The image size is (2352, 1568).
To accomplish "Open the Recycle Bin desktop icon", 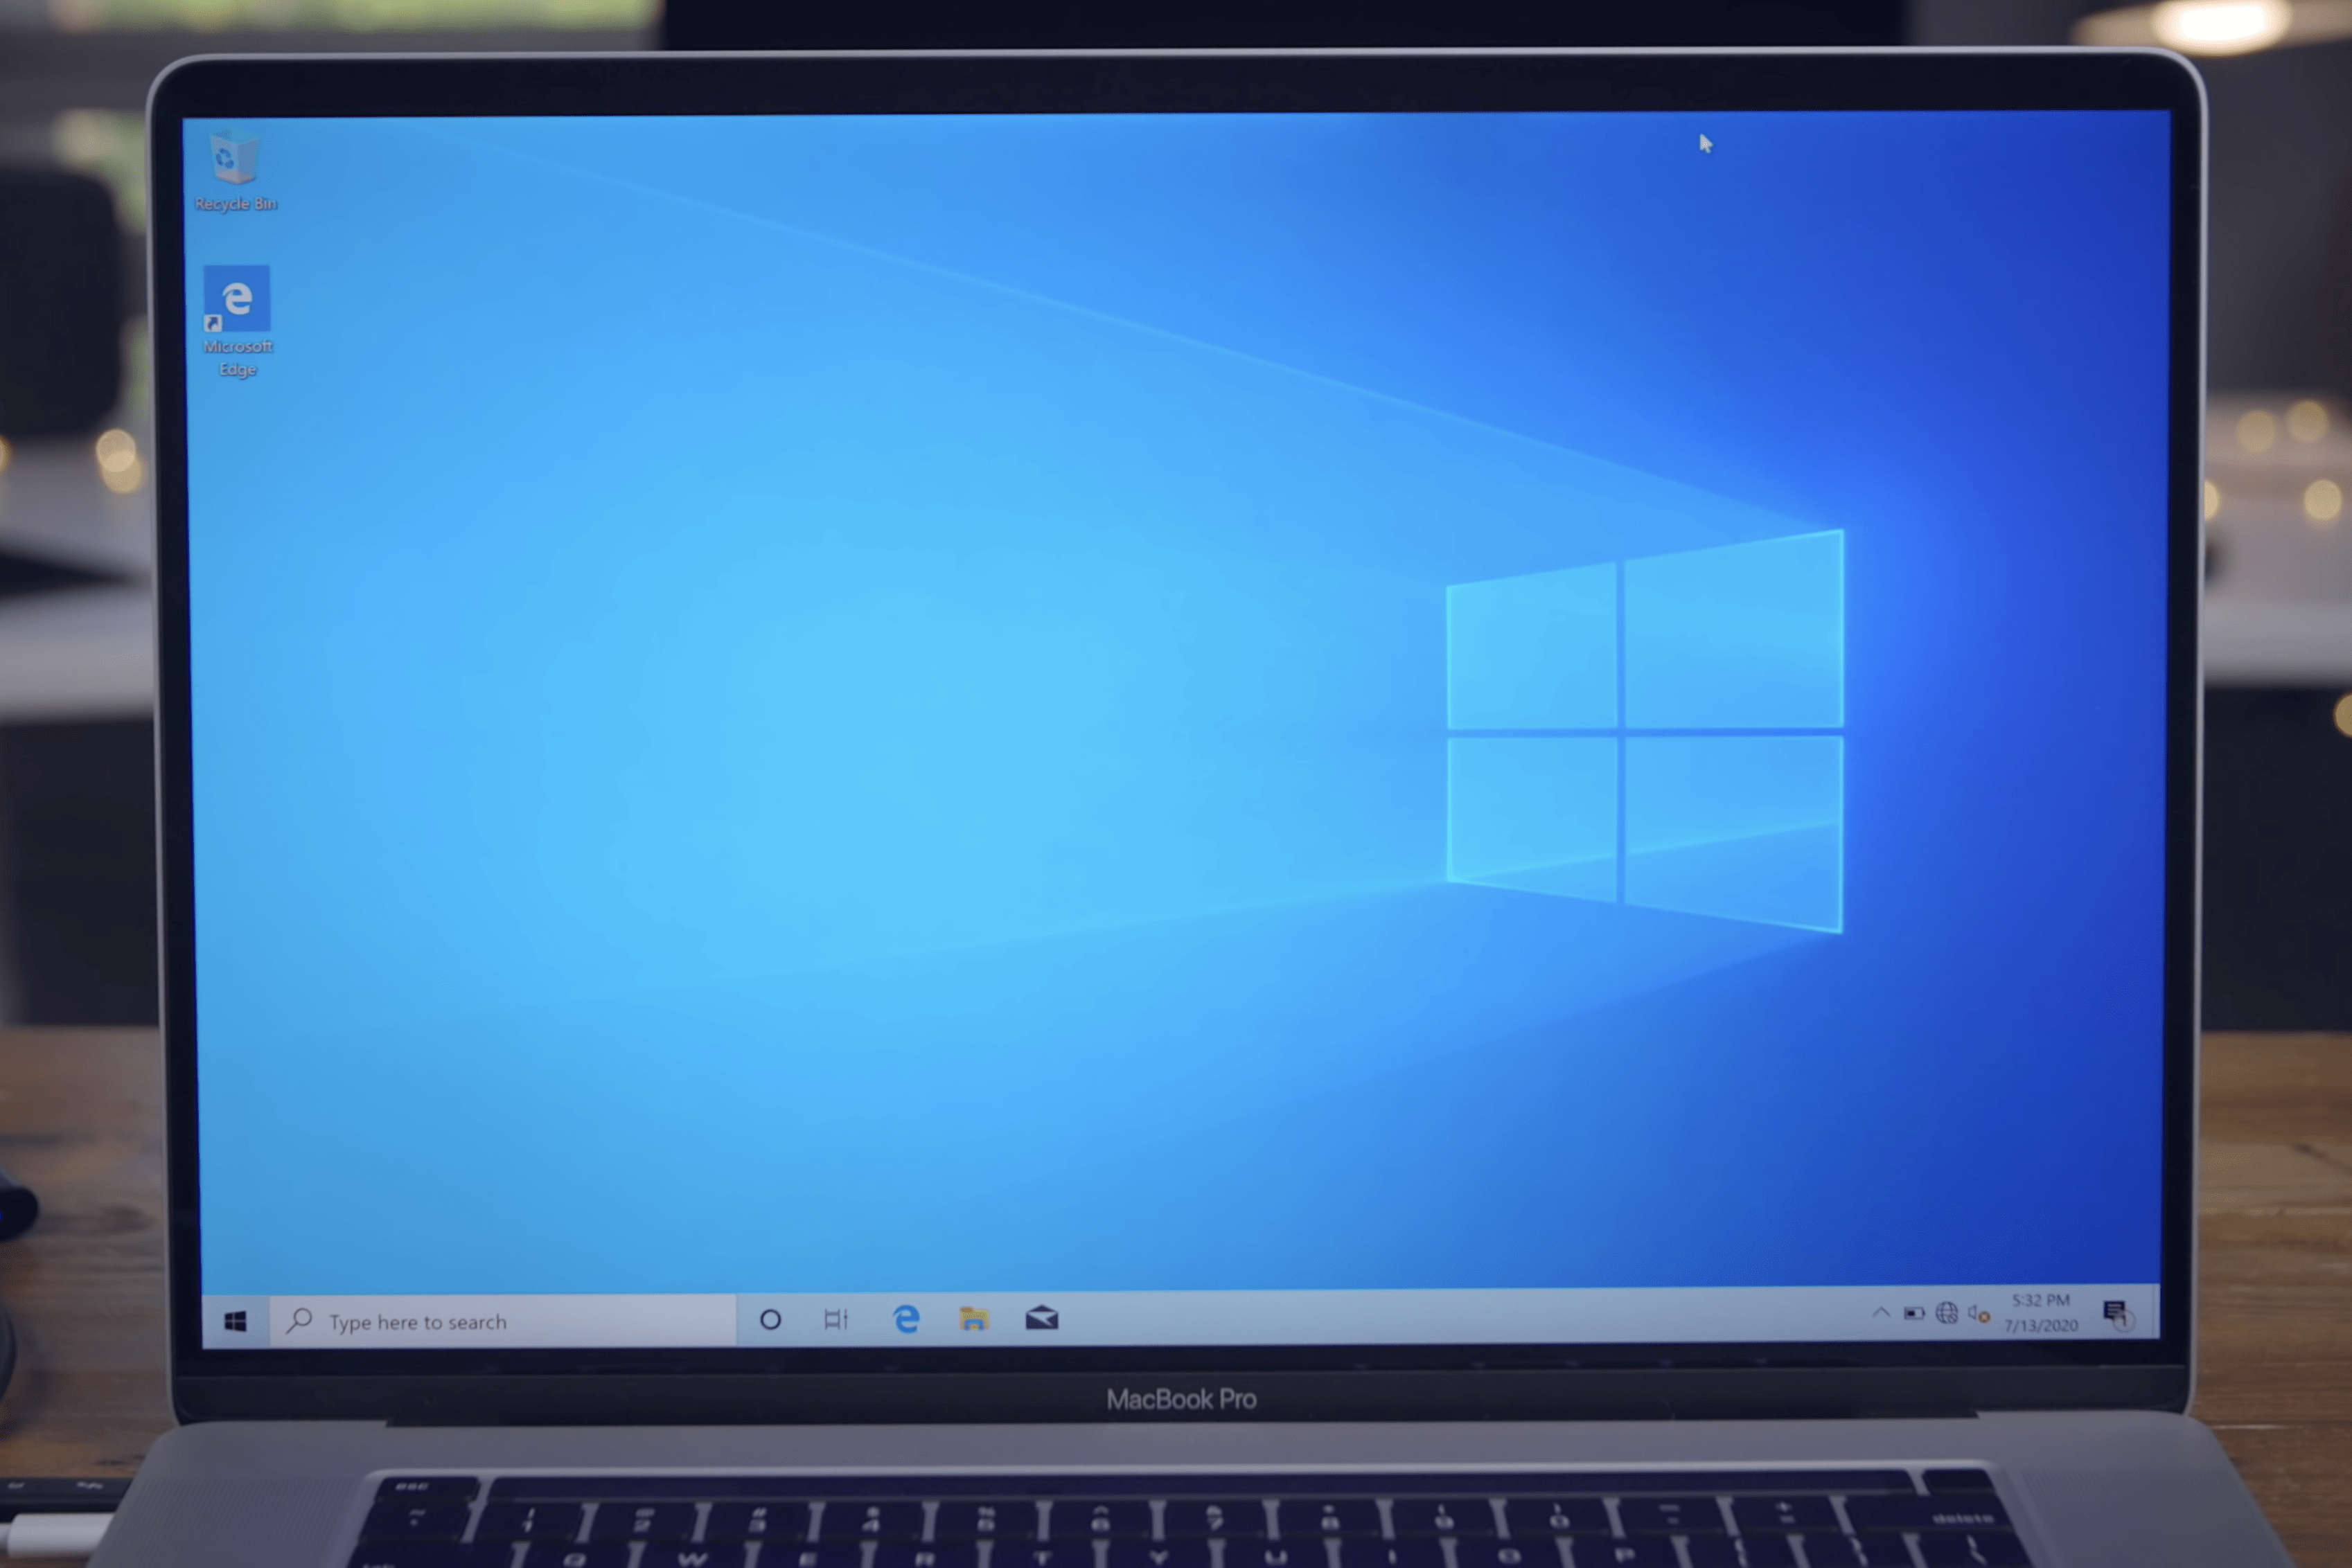I will (x=235, y=170).
